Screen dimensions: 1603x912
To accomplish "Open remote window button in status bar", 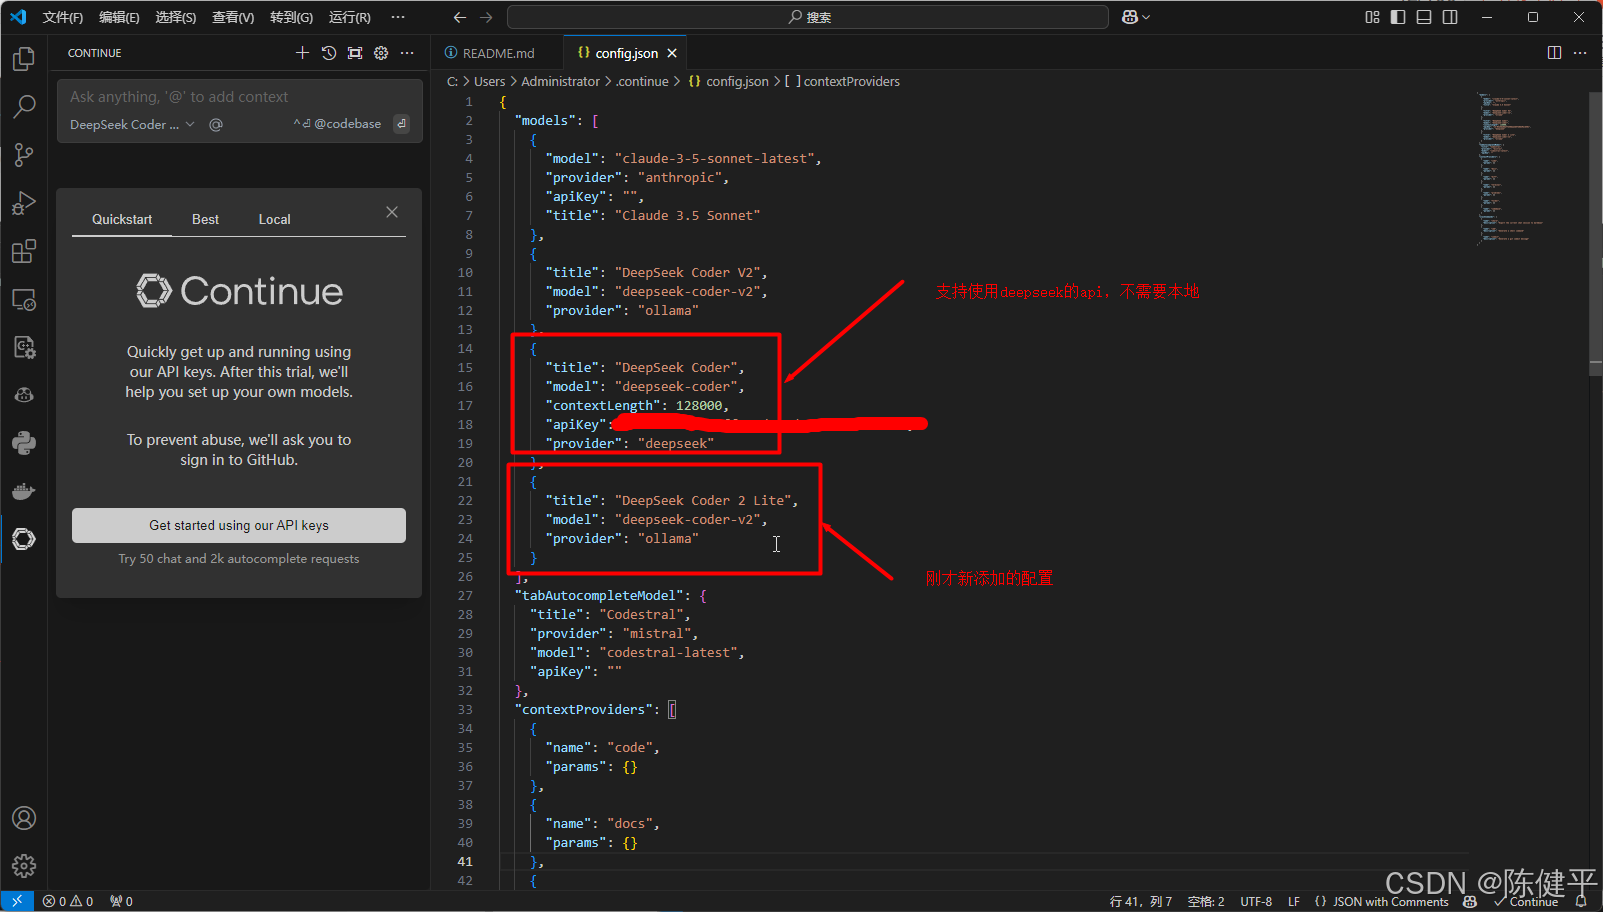I will pyautogui.click(x=17, y=901).
